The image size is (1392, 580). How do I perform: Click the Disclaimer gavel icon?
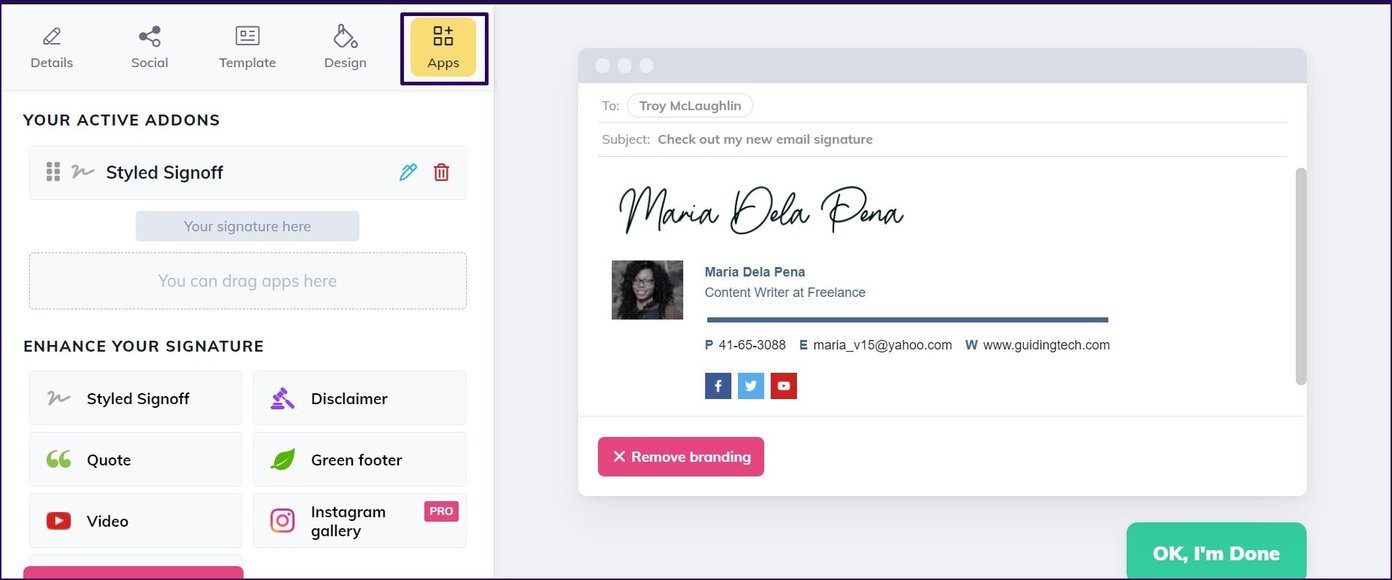click(x=283, y=398)
